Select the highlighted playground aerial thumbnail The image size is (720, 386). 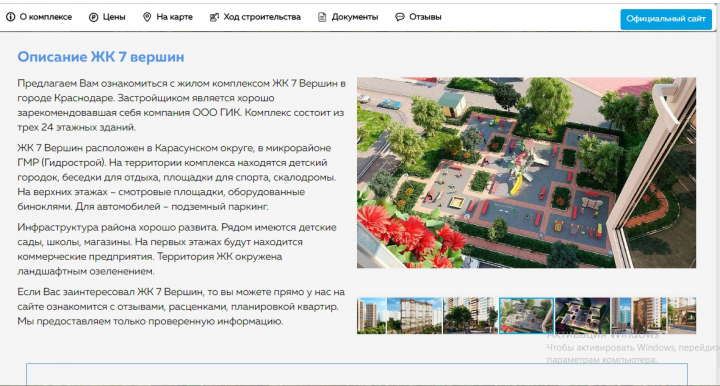(x=526, y=315)
